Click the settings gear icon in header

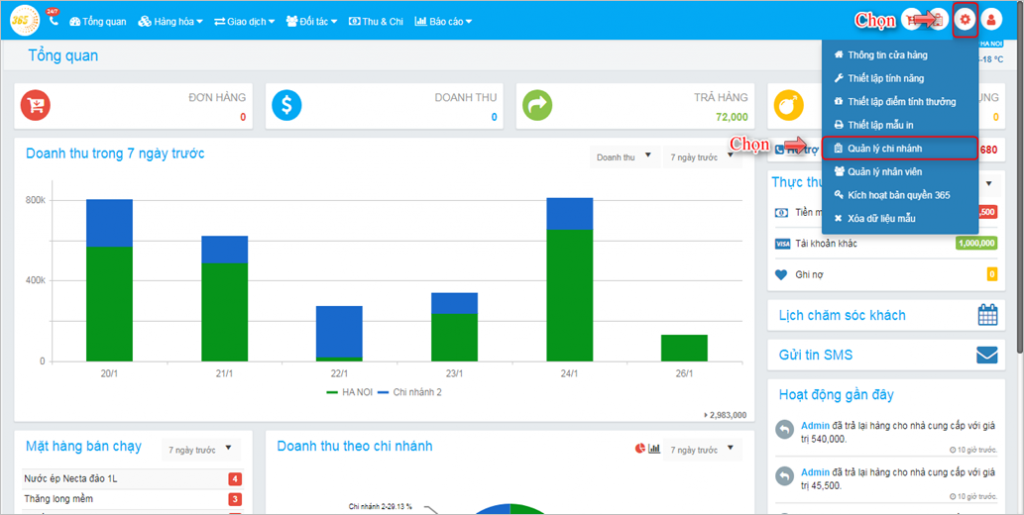point(965,20)
